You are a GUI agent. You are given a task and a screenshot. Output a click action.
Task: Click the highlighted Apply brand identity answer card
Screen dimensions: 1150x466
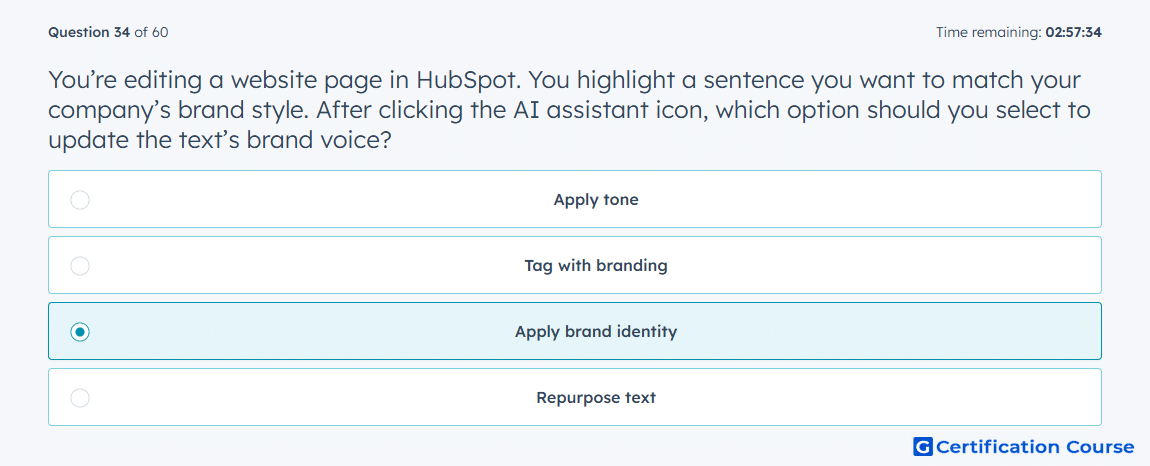(x=575, y=331)
